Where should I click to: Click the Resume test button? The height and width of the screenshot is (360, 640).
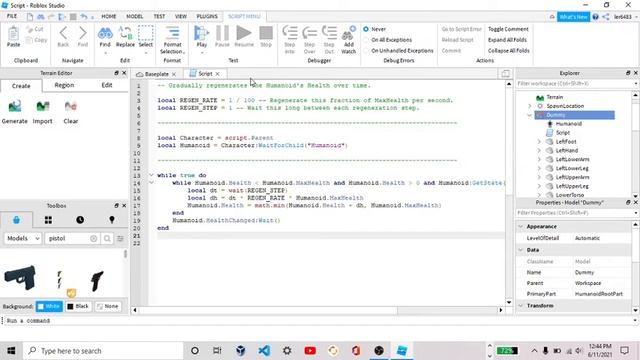pyautogui.click(x=244, y=33)
